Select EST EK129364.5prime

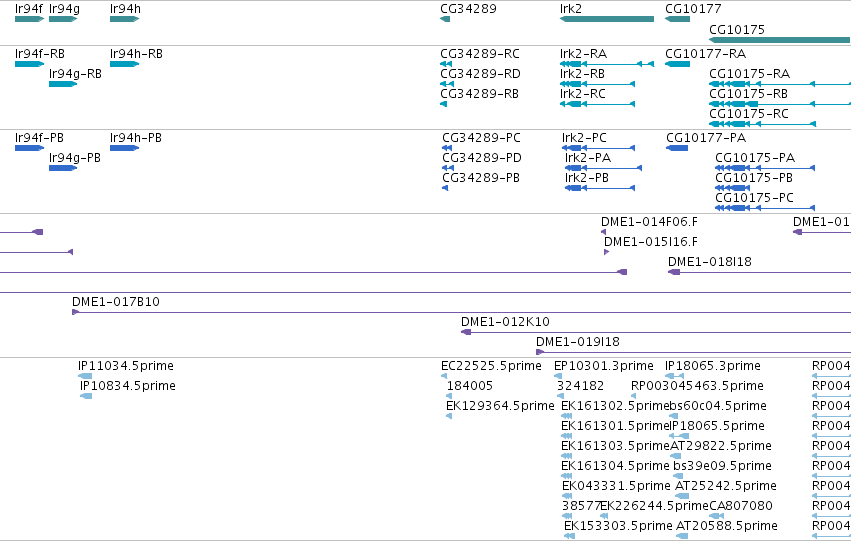pos(500,406)
